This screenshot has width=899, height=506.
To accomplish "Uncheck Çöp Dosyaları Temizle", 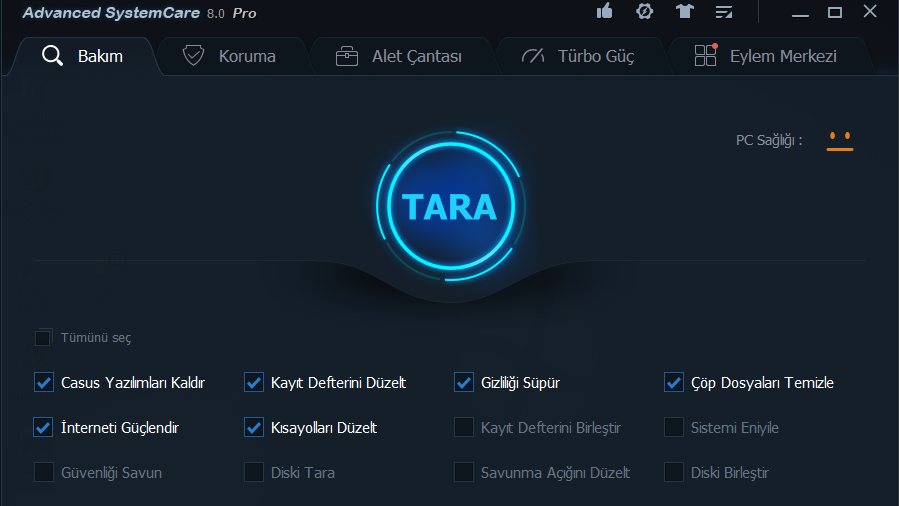I will [674, 382].
